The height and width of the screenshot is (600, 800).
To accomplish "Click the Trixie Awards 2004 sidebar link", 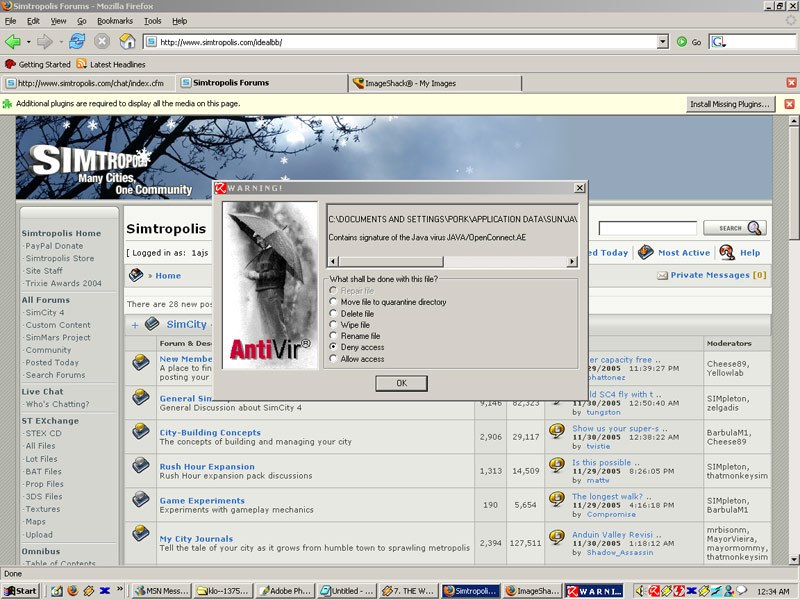I will point(64,283).
